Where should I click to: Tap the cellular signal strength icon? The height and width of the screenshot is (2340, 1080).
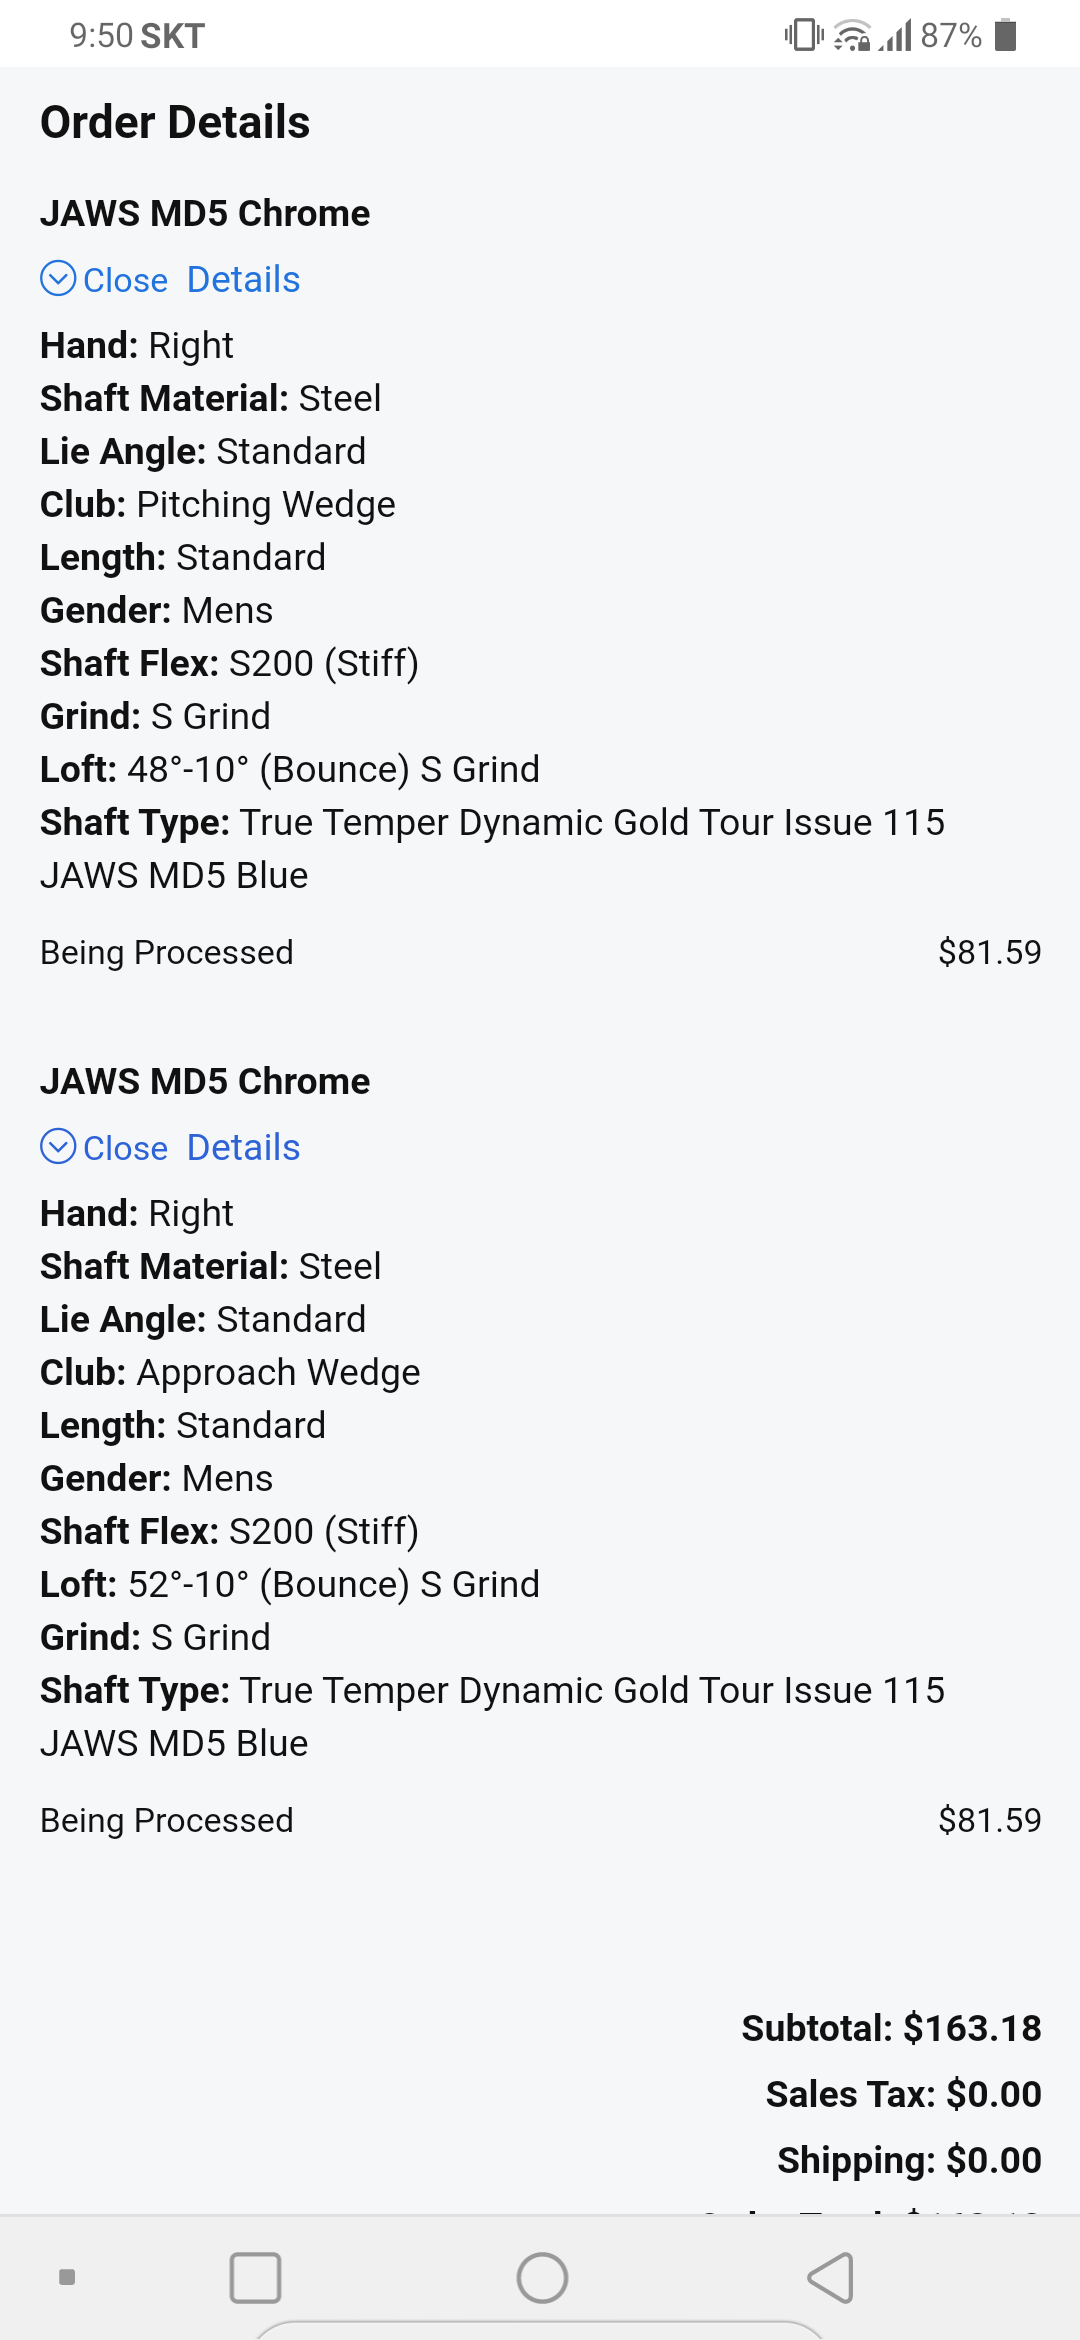(896, 35)
